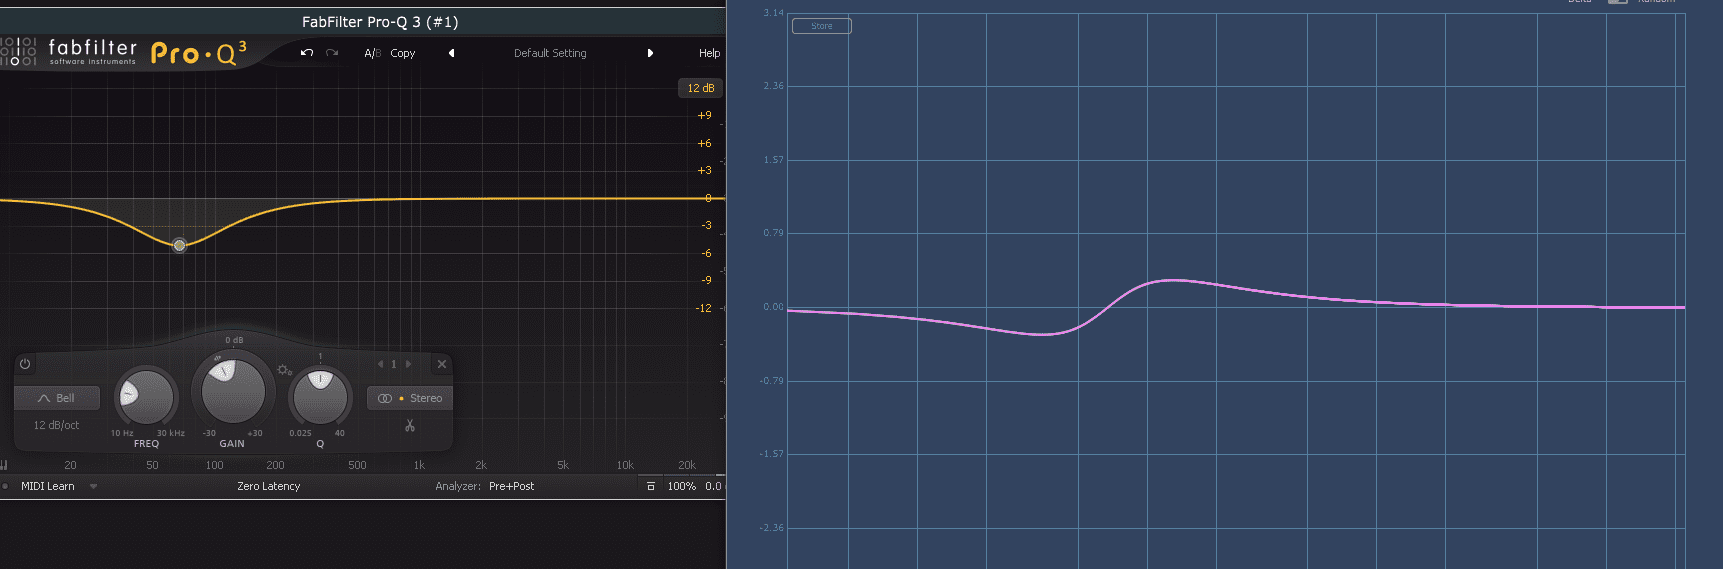Image resolution: width=1723 pixels, height=569 pixels.
Task: Select the previous band arrow
Action: [x=380, y=364]
